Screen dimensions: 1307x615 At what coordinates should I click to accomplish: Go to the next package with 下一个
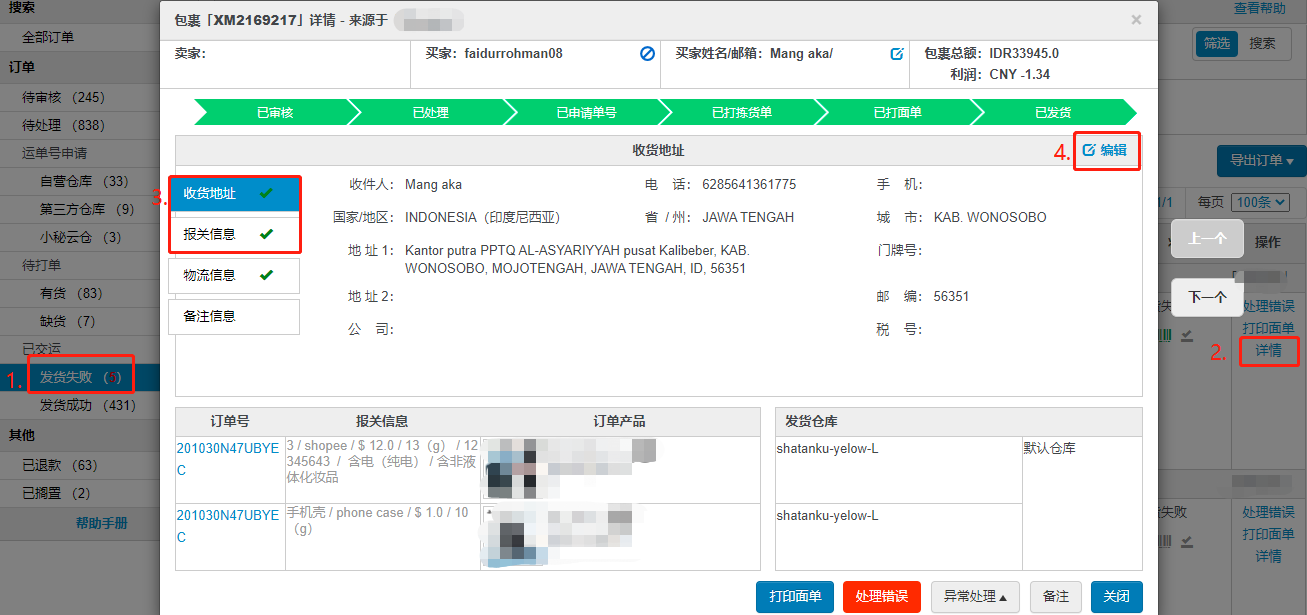(x=1207, y=297)
